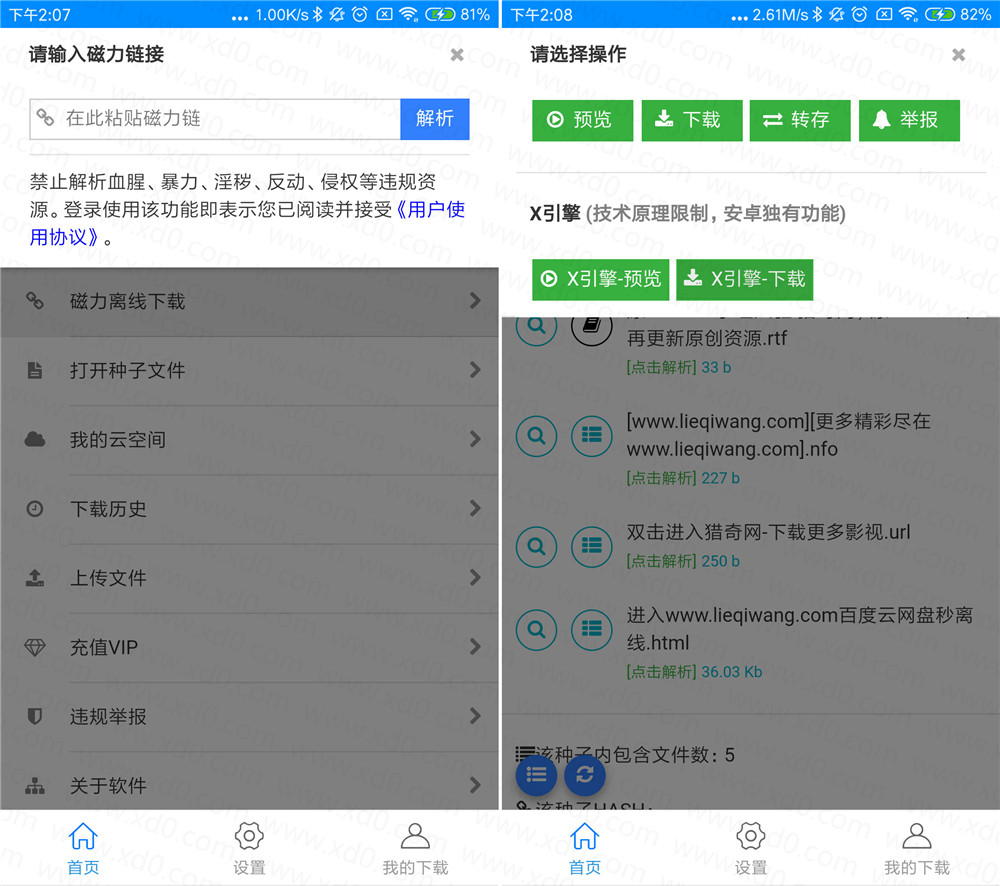Image resolution: width=1000 pixels, height=886 pixels.
Task: Tap the WiFi icon in left status bar
Action: point(408,14)
